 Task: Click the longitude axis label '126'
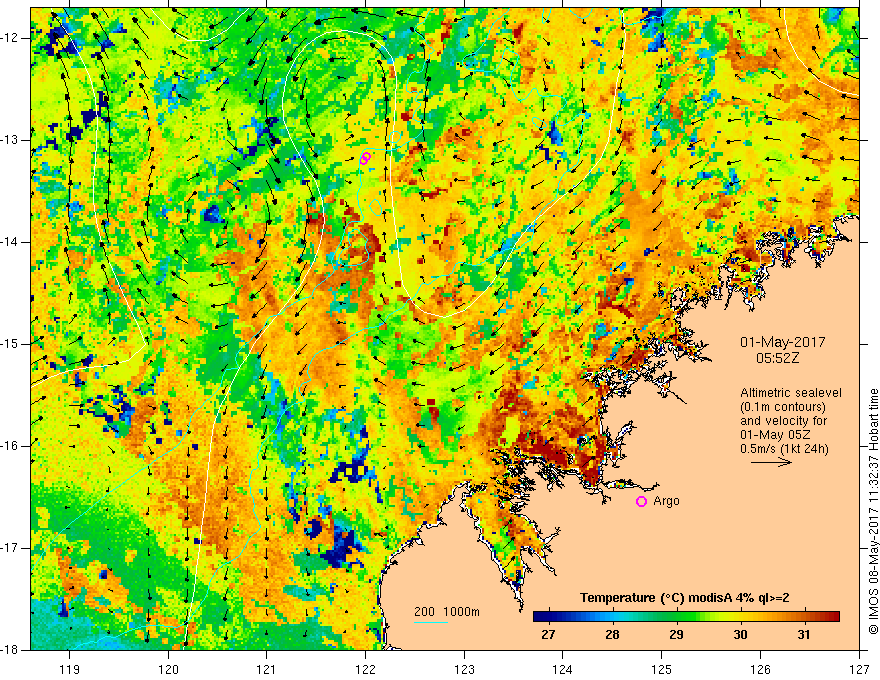[x=760, y=669]
